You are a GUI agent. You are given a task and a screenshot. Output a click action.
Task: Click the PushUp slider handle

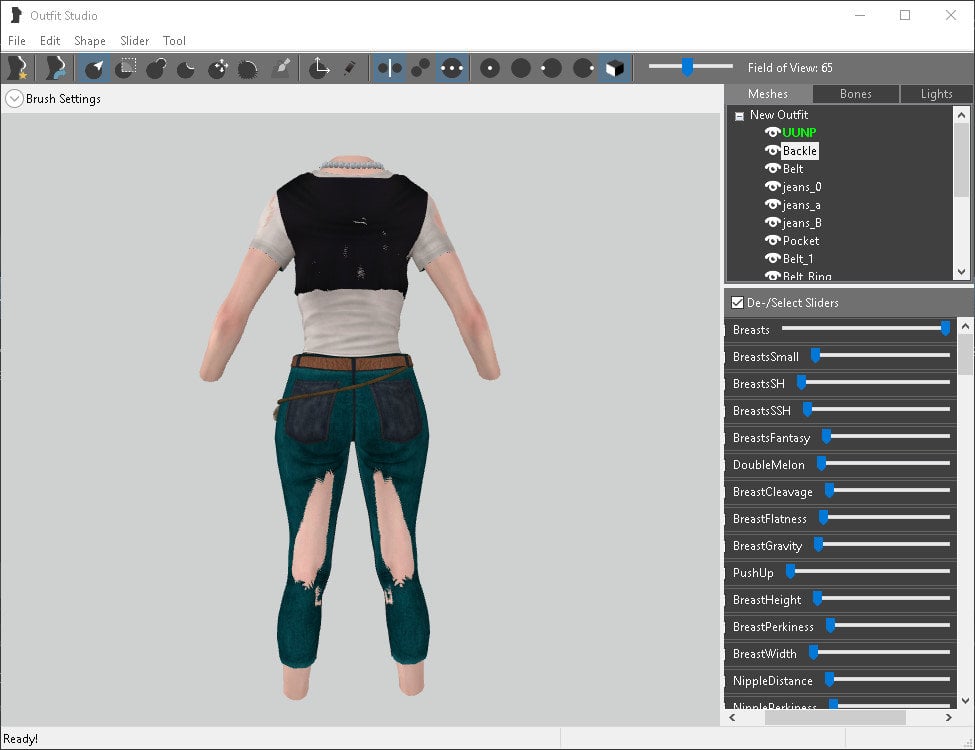(x=790, y=572)
